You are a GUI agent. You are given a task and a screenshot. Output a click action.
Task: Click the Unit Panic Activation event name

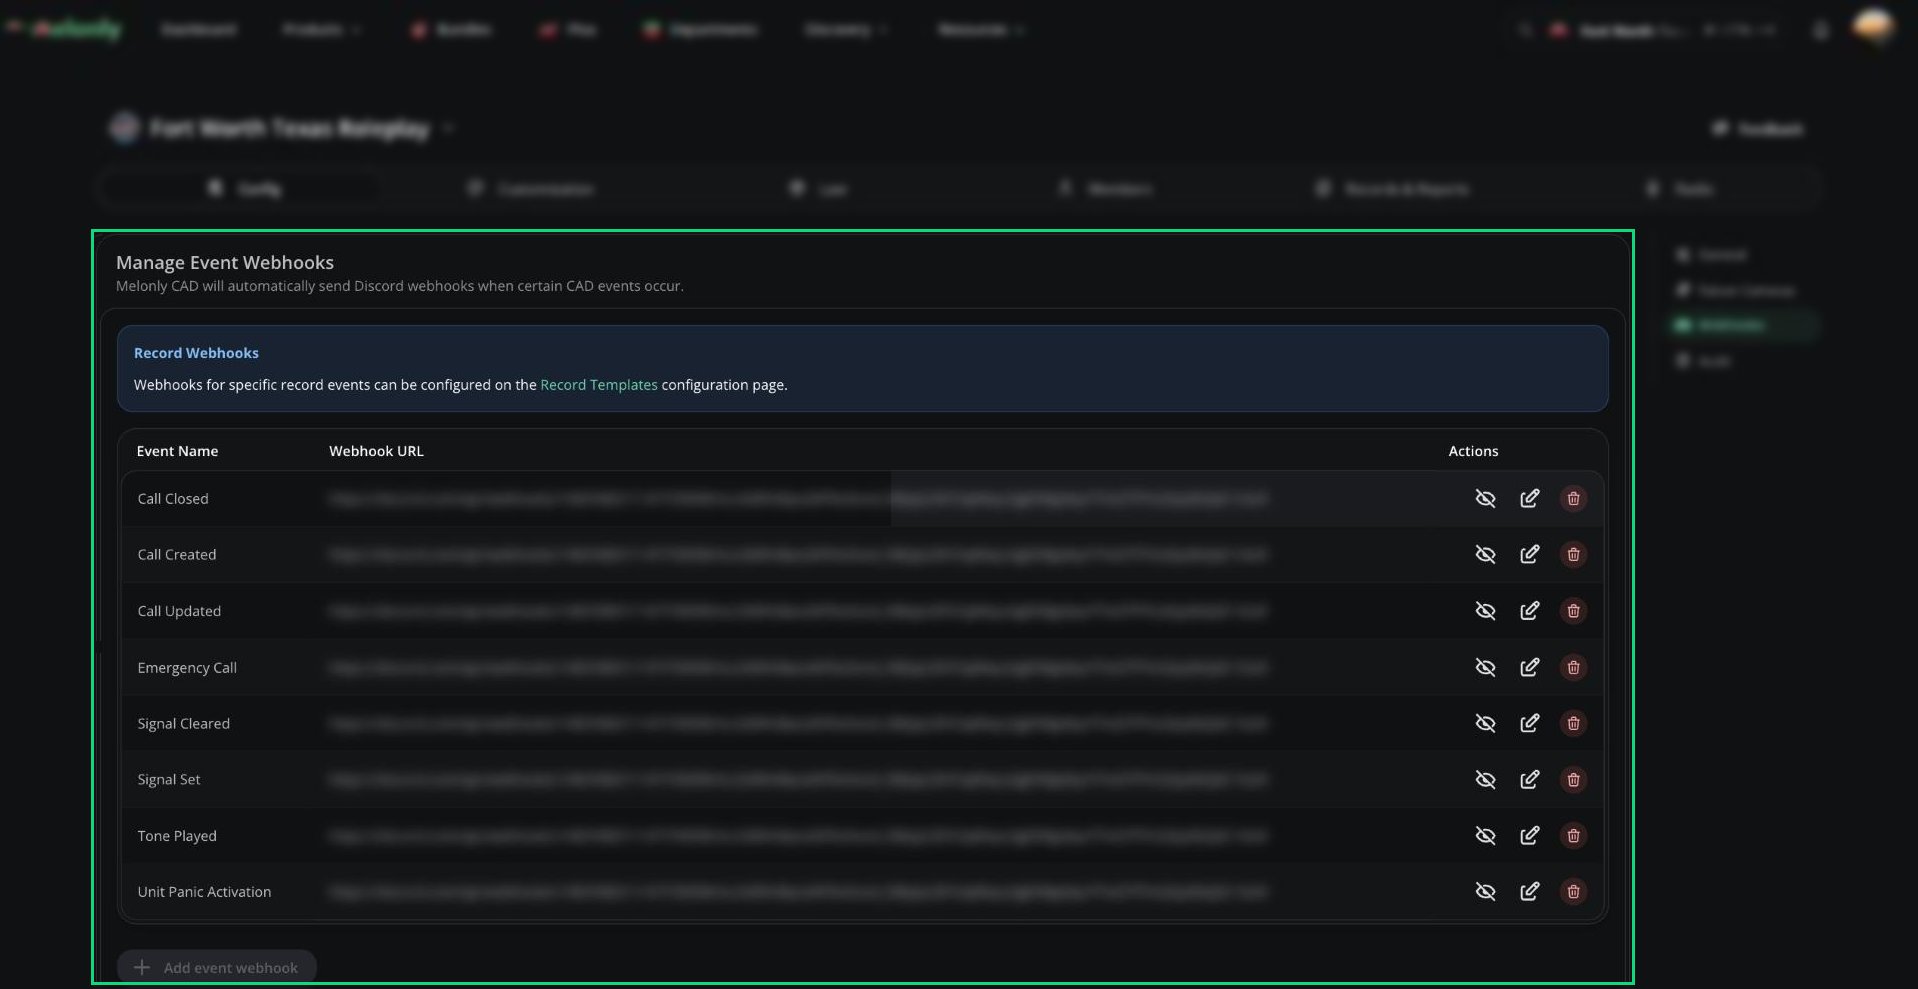tap(204, 892)
